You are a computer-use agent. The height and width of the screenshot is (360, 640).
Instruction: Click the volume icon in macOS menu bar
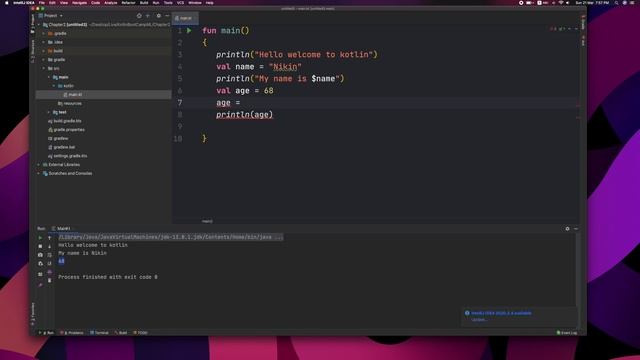click(568, 3)
